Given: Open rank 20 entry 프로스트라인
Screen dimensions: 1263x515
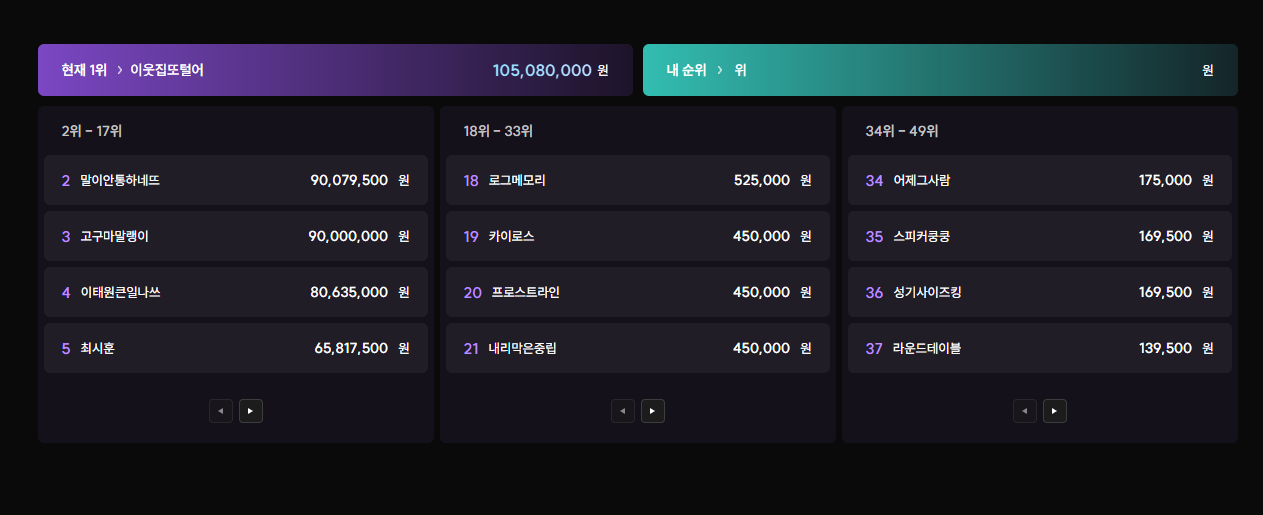Looking at the screenshot, I should (x=638, y=292).
